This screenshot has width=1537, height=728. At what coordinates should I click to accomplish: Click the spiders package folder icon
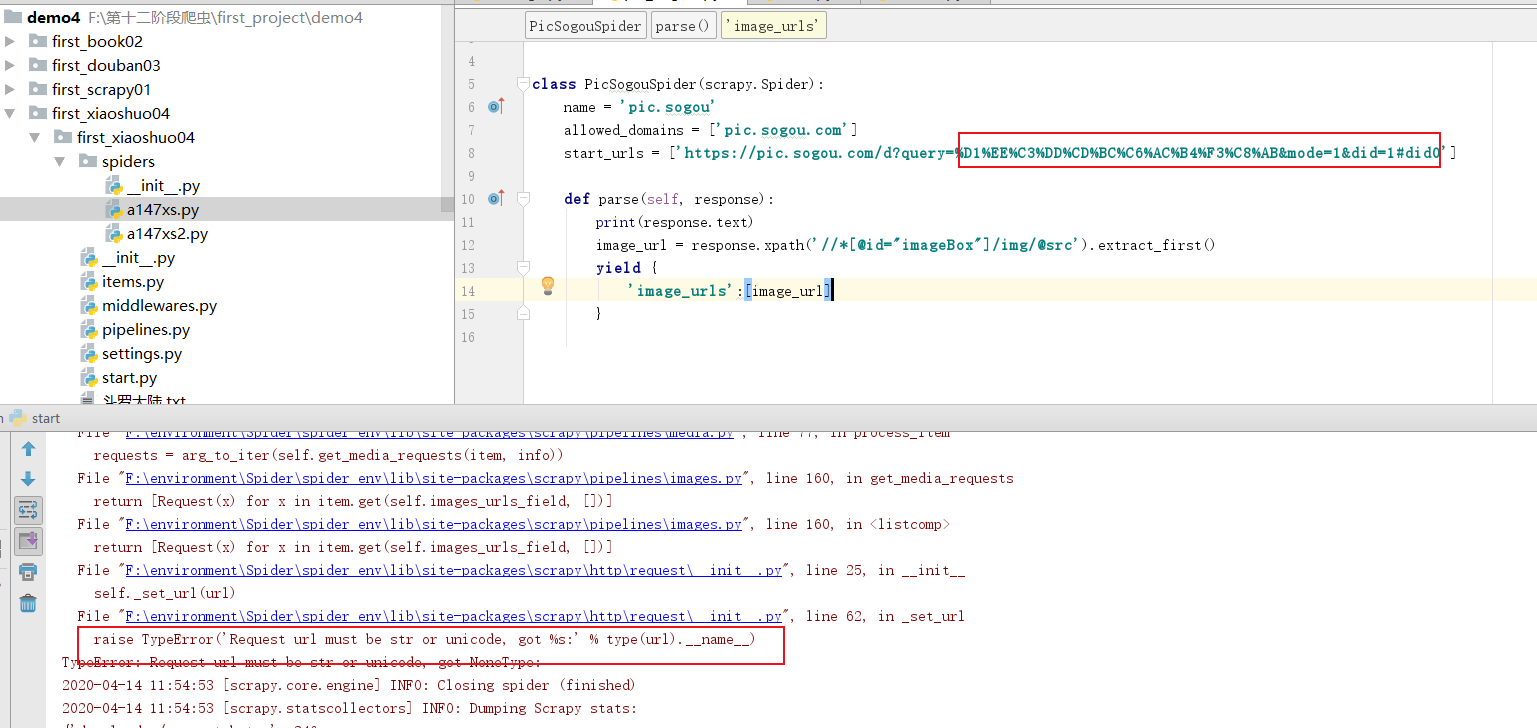click(88, 161)
